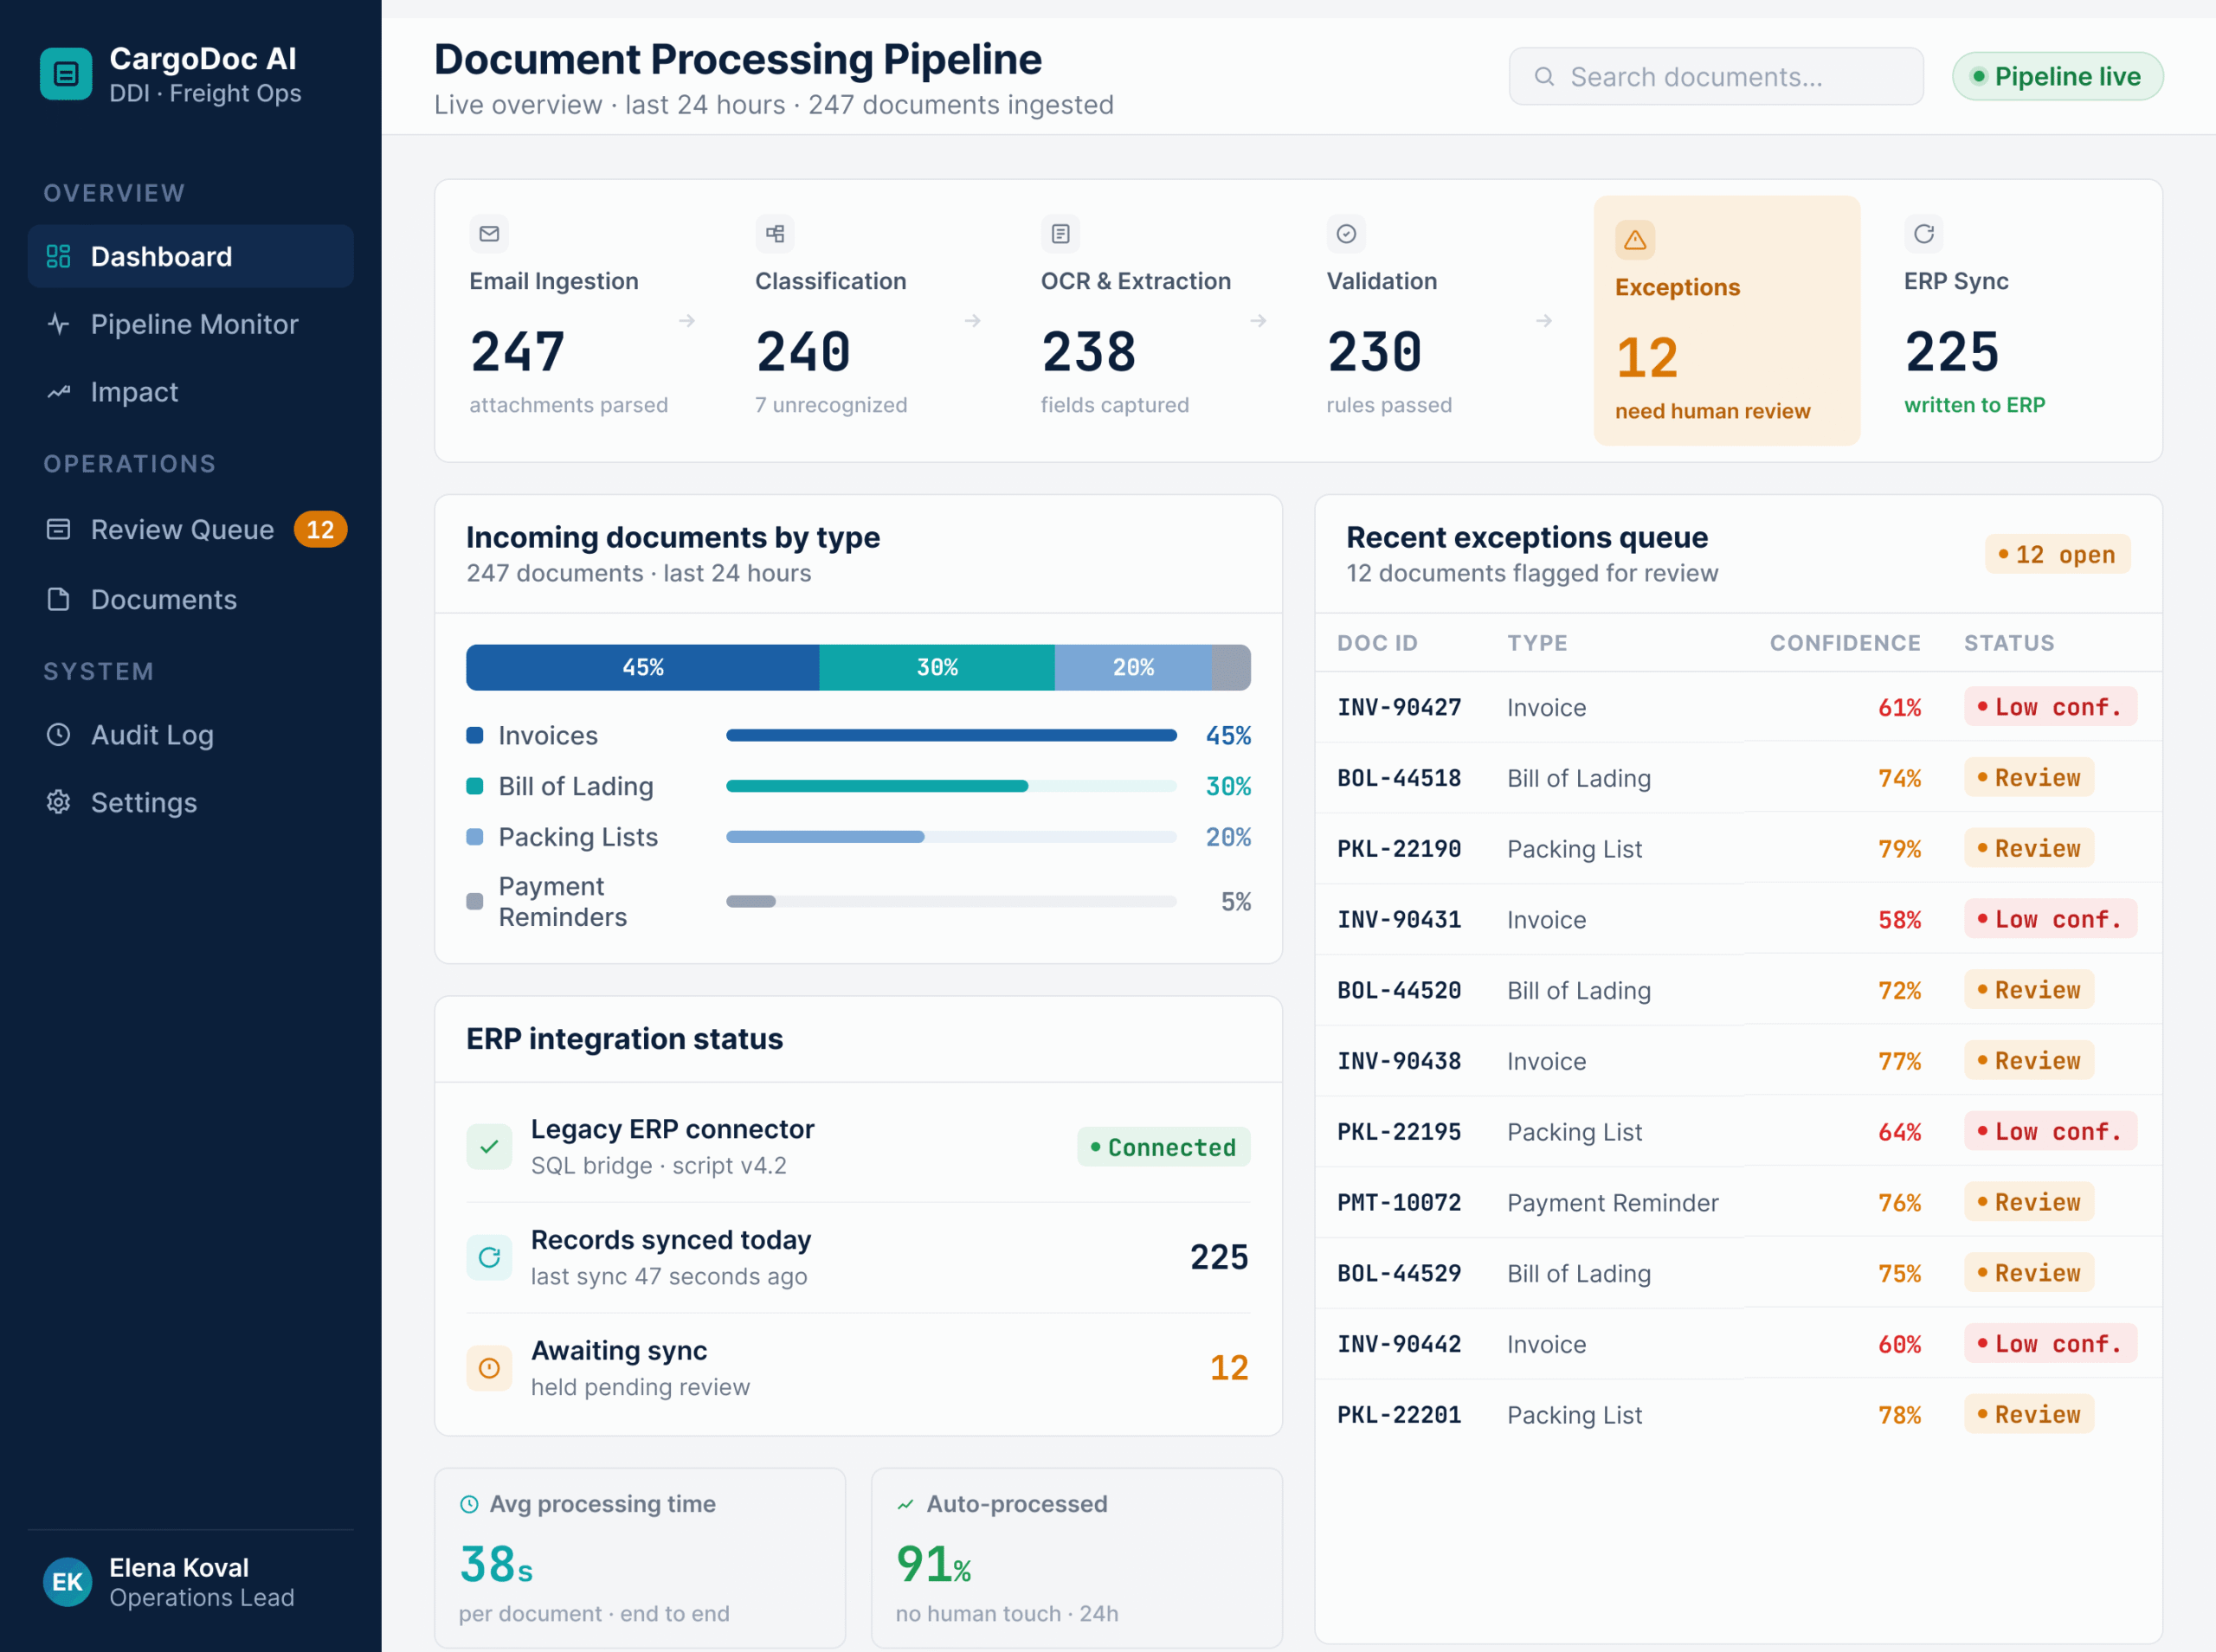Click Low conf. status for INV-90431
Image resolution: width=2216 pixels, height=1652 pixels.
[2050, 919]
